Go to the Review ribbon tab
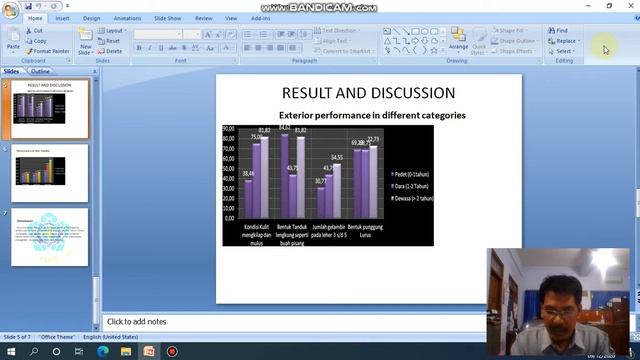The width and height of the screenshot is (640, 360). (x=203, y=18)
